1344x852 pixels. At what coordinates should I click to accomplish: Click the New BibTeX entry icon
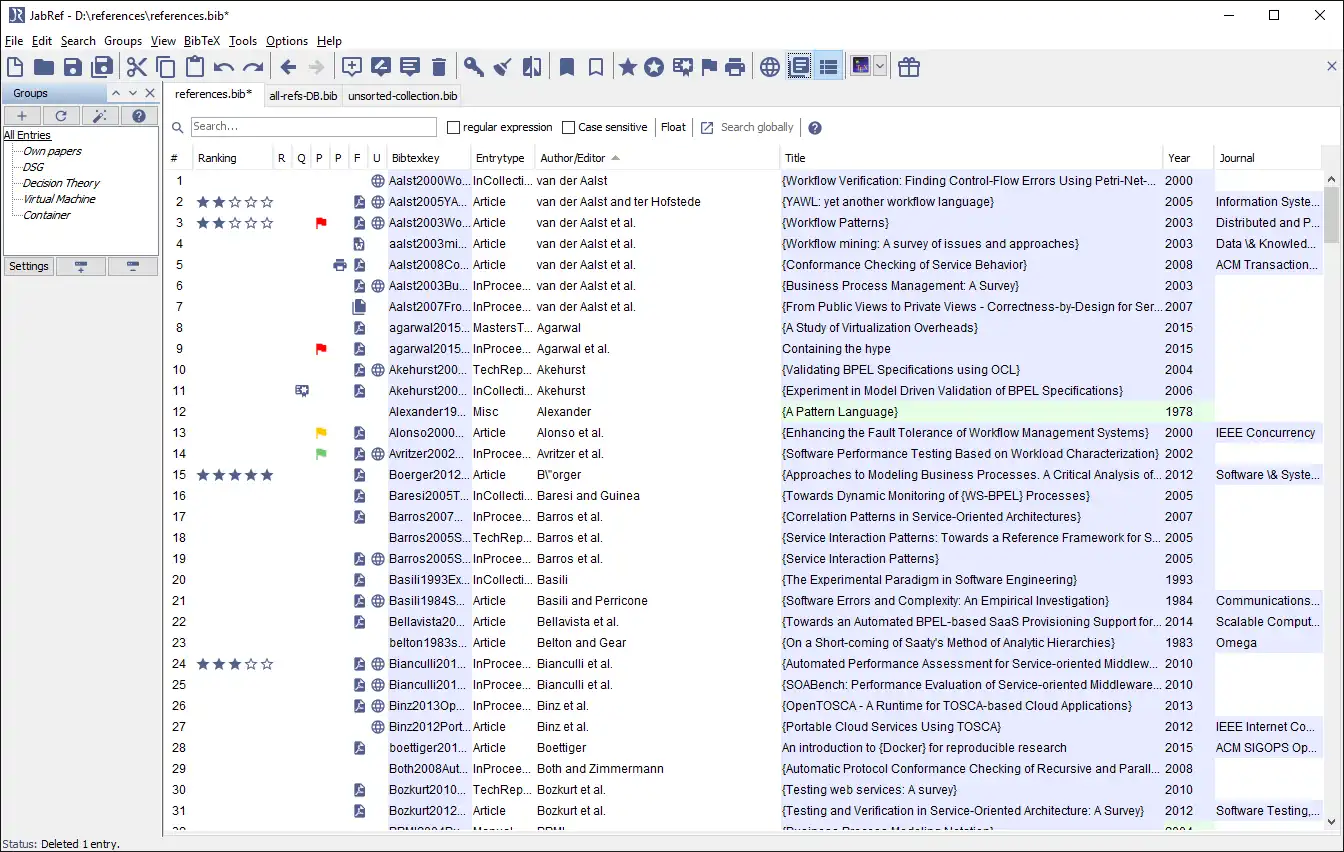[x=351, y=67]
